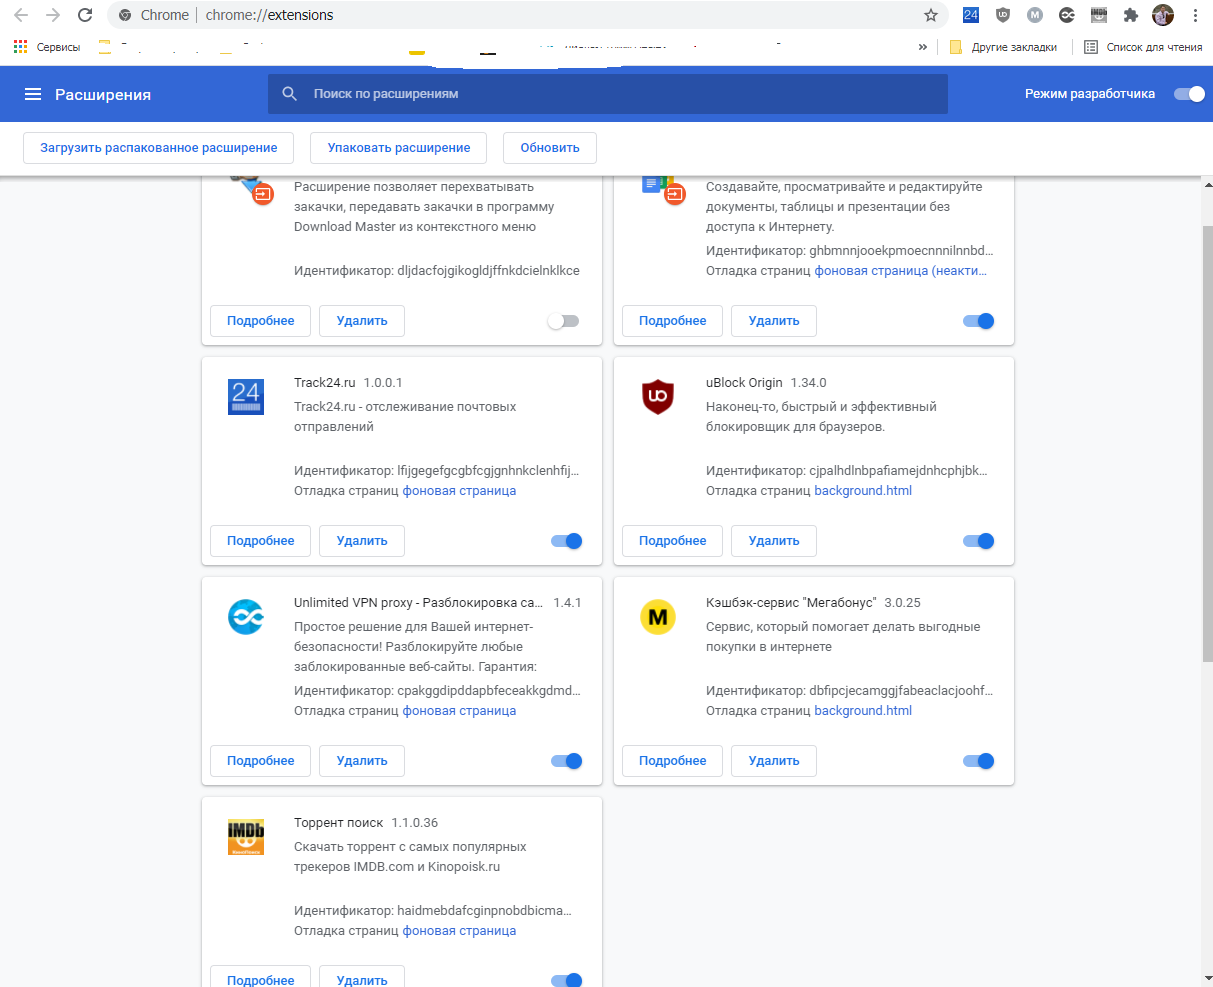The image size is (1213, 987).
Task: Click Удалить on the Мегабонус card
Action: (774, 761)
